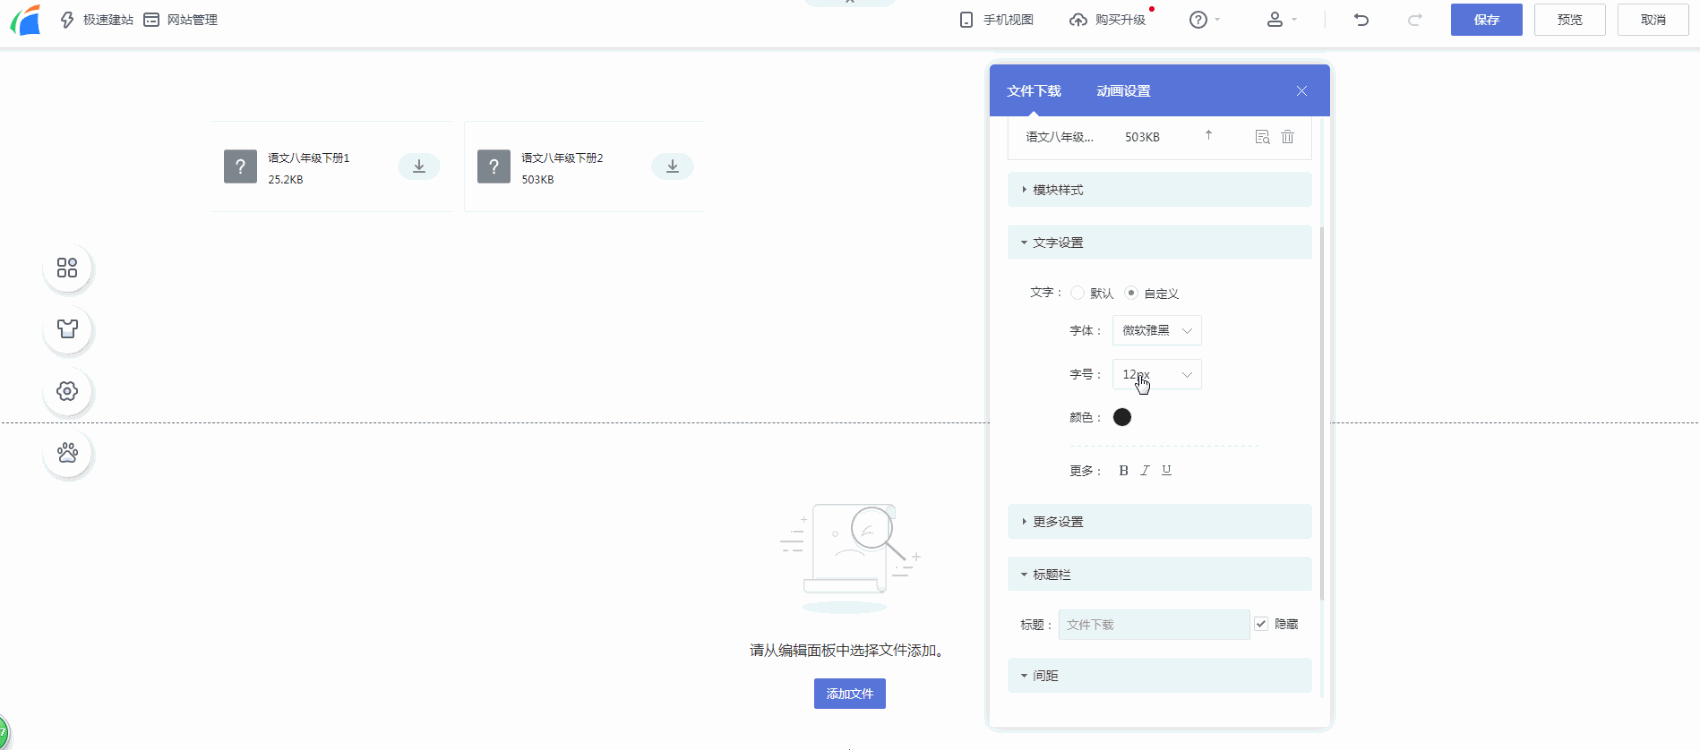
Task: Expand the 模块样式 section
Action: click(x=1160, y=190)
